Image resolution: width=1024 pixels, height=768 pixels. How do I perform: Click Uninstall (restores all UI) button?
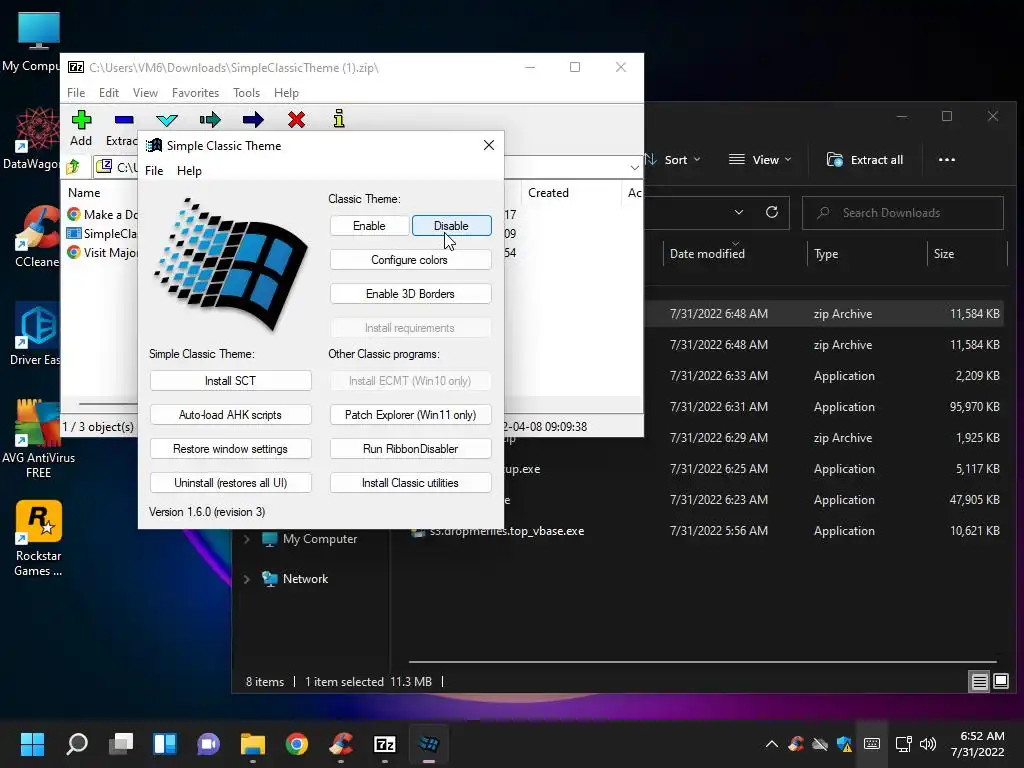(x=231, y=483)
